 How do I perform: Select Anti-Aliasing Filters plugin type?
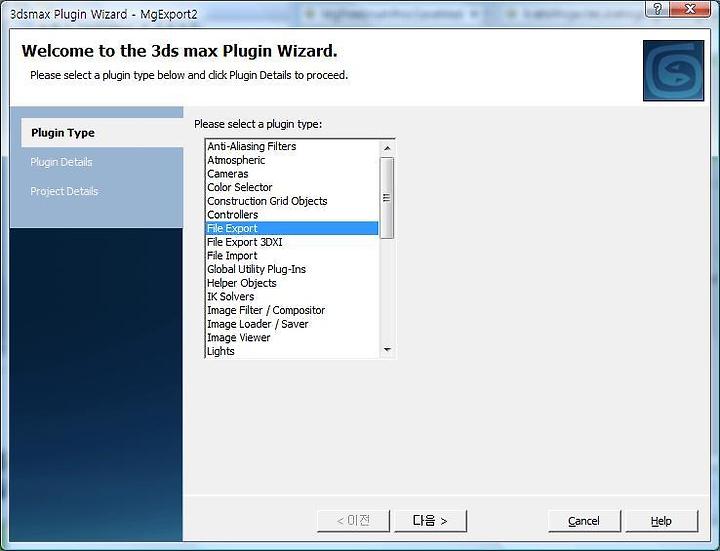(x=292, y=146)
